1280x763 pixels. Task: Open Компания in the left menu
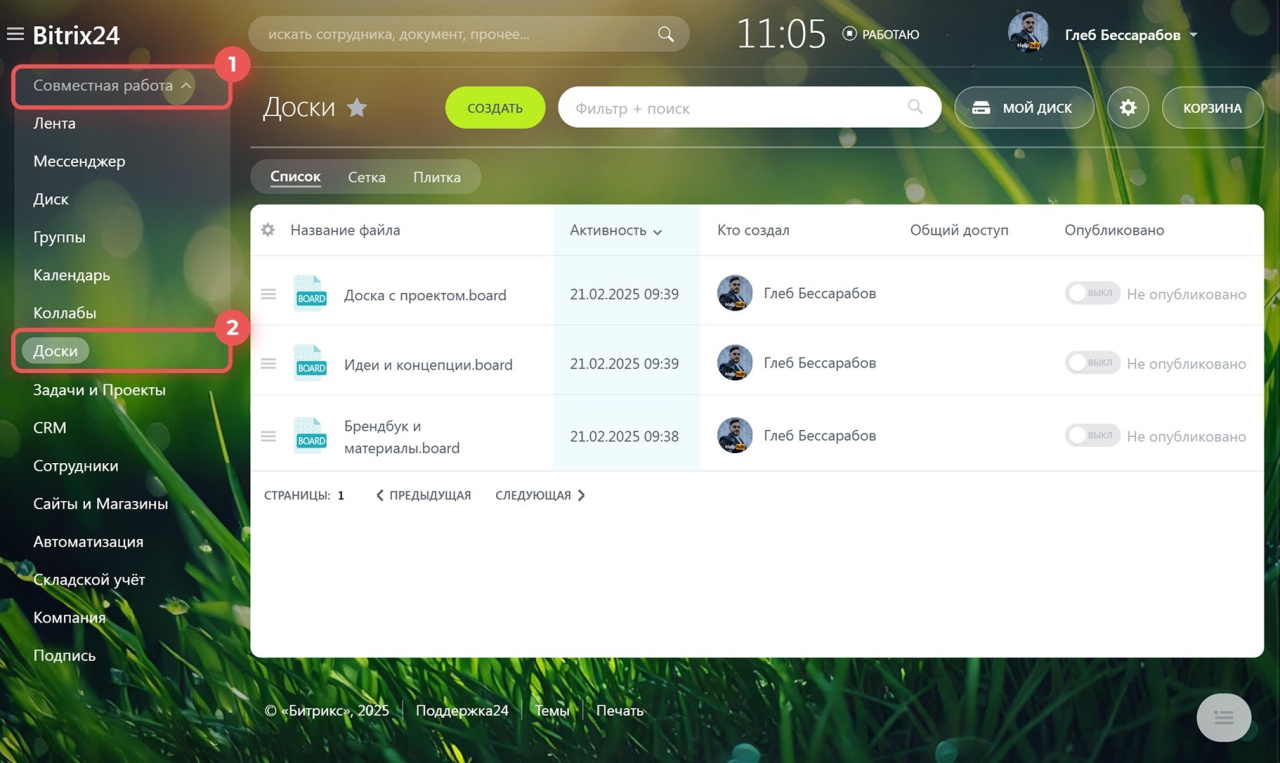(69, 618)
